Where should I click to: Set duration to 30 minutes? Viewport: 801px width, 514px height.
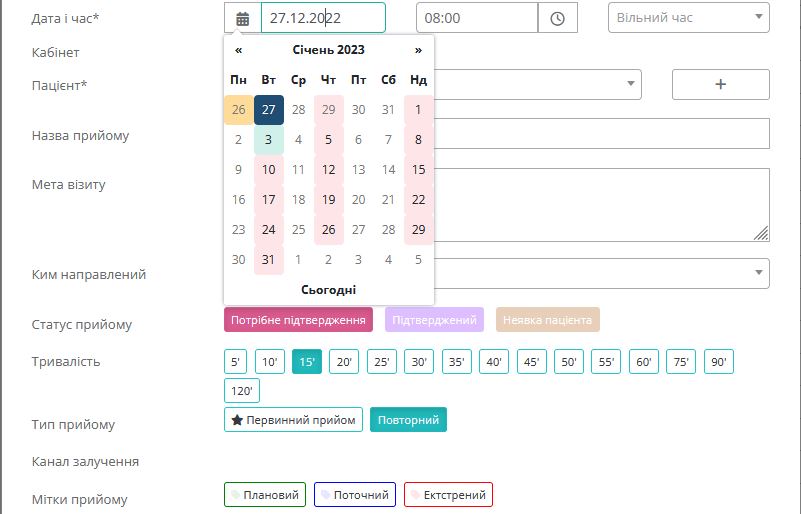(419, 362)
